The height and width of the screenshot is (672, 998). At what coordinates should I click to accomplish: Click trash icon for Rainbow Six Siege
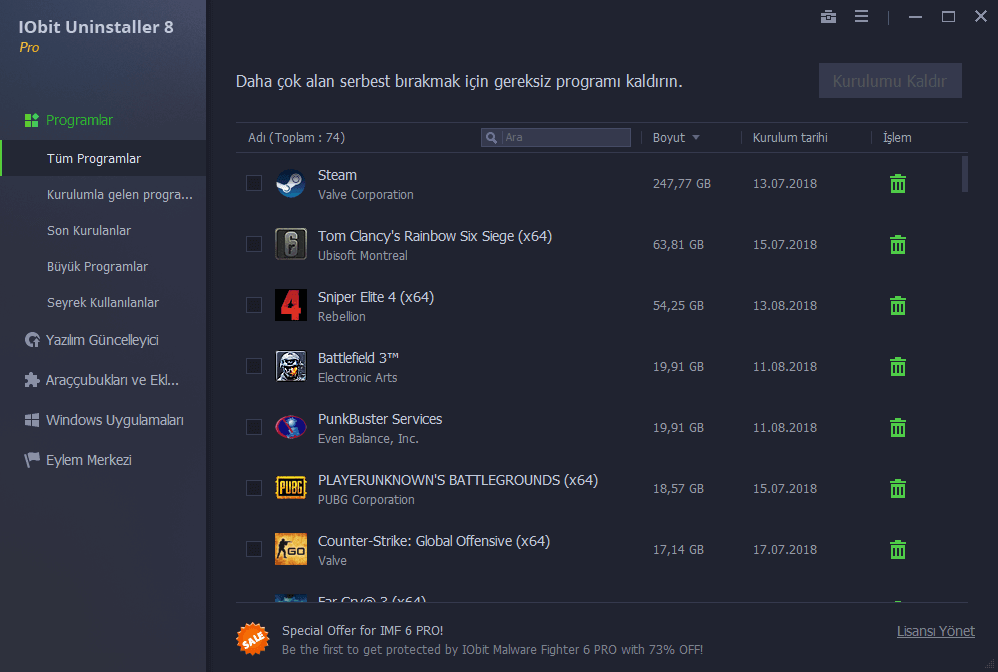(897, 245)
